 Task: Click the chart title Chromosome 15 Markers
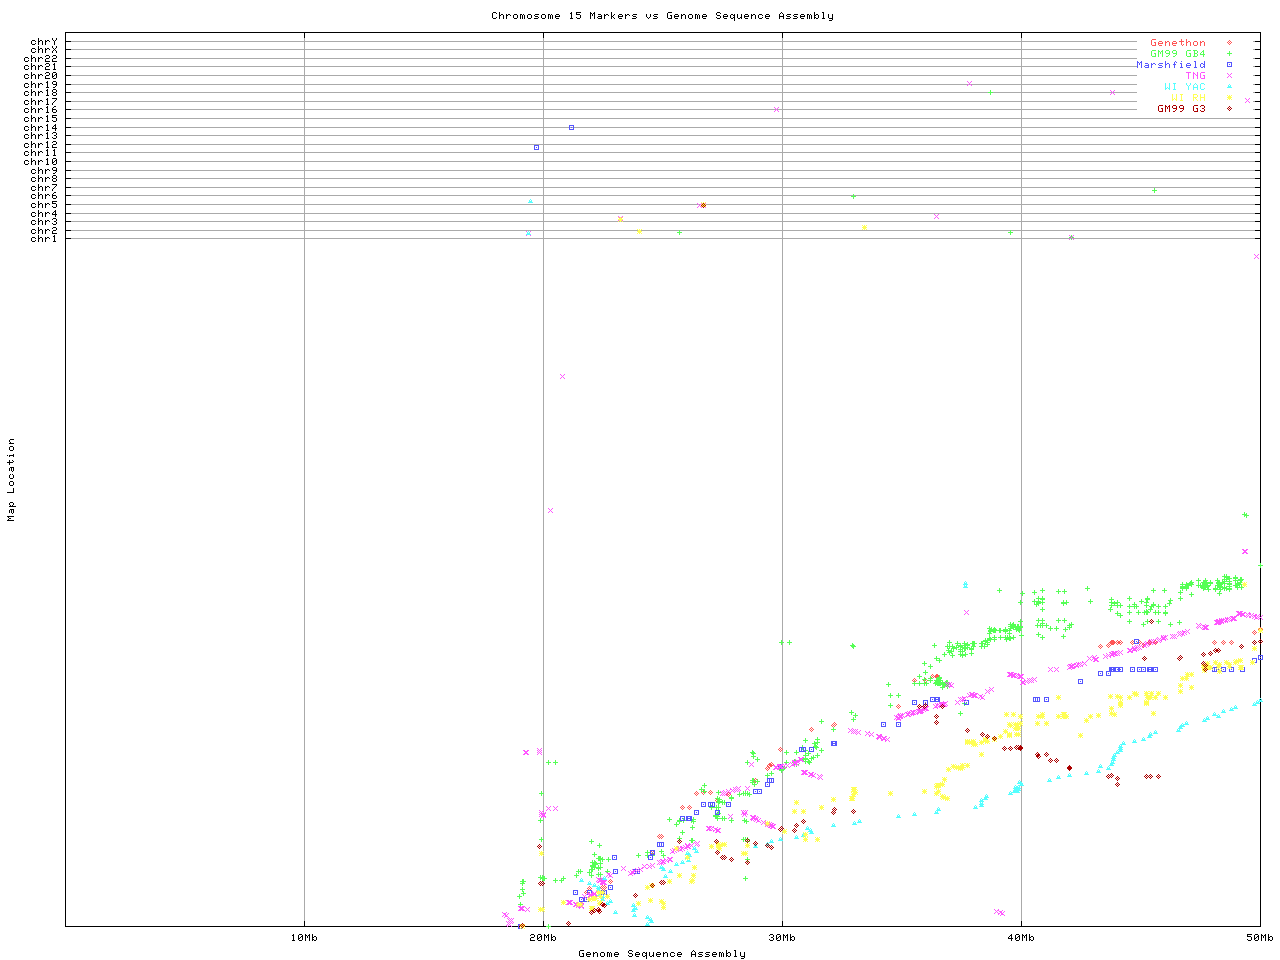click(662, 16)
